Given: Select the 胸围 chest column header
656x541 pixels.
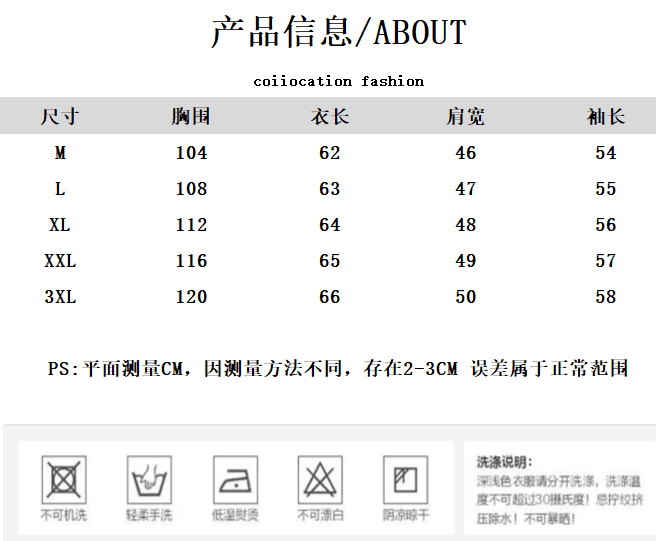Looking at the screenshot, I should tap(191, 116).
